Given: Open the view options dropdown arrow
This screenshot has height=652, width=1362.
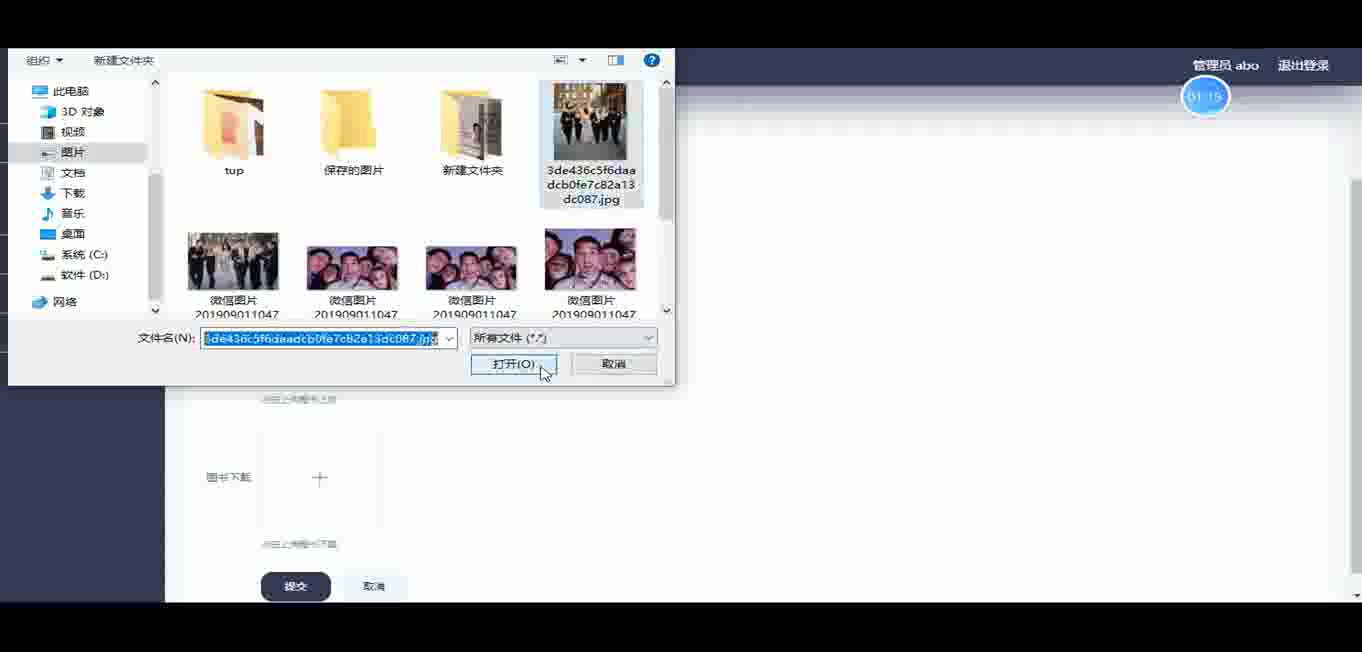Looking at the screenshot, I should (x=582, y=60).
